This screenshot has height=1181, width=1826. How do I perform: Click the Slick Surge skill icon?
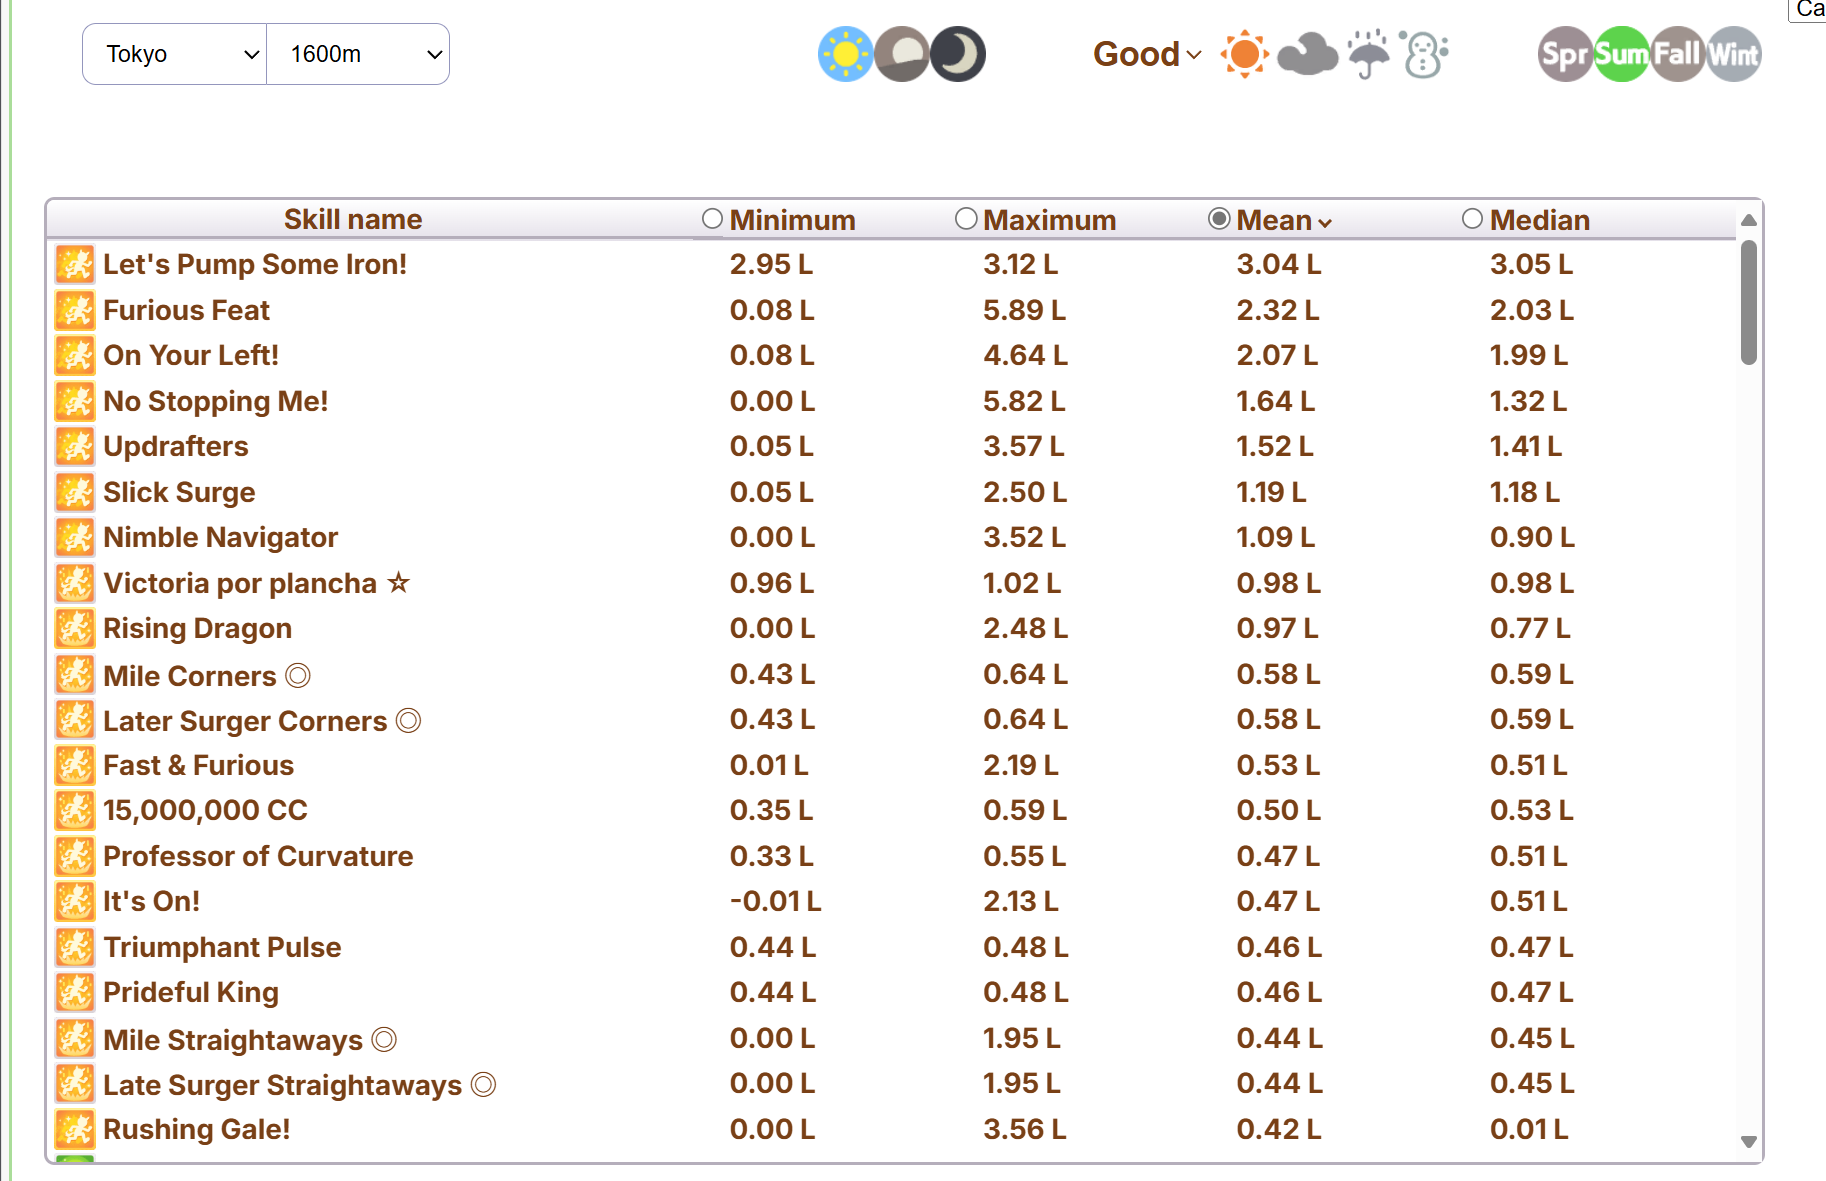[x=75, y=492]
